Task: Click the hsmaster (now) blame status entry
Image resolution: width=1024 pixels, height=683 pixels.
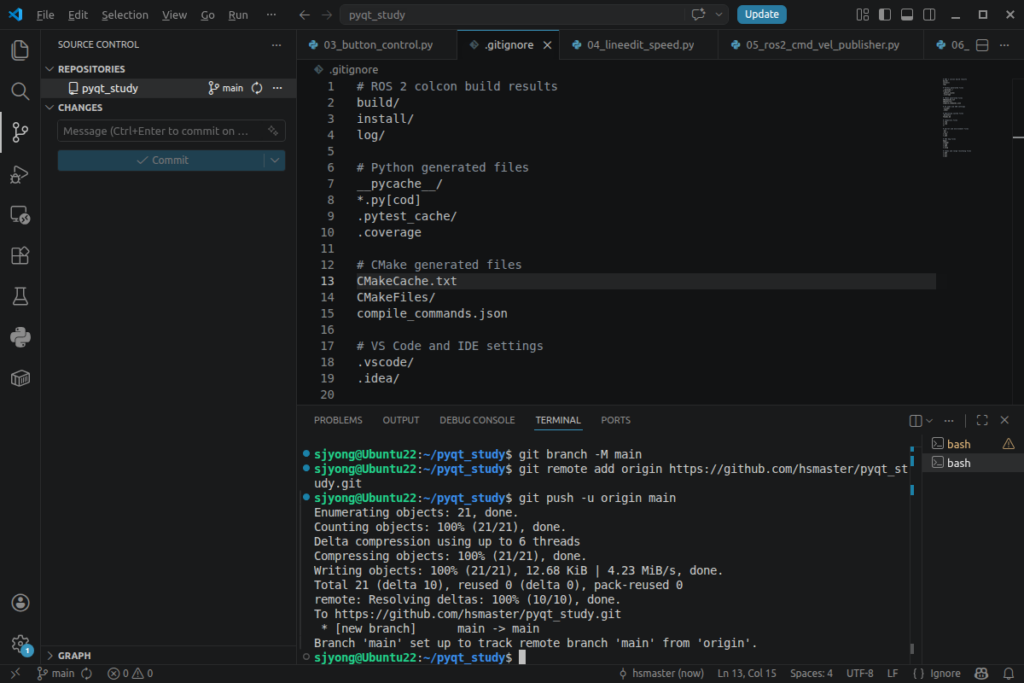Action: point(662,673)
